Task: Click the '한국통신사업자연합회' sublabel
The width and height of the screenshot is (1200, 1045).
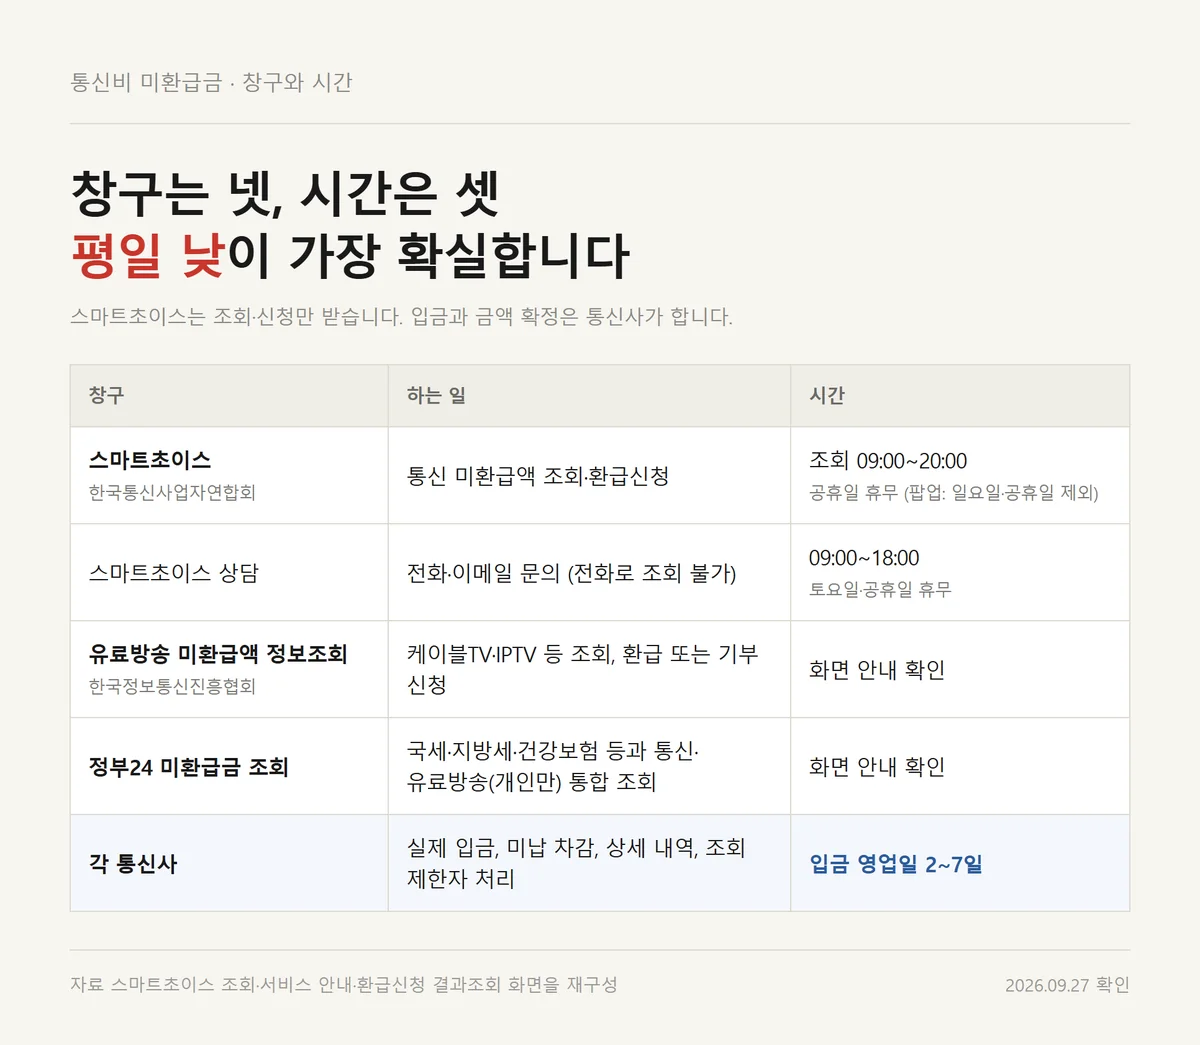Action: 172,492
